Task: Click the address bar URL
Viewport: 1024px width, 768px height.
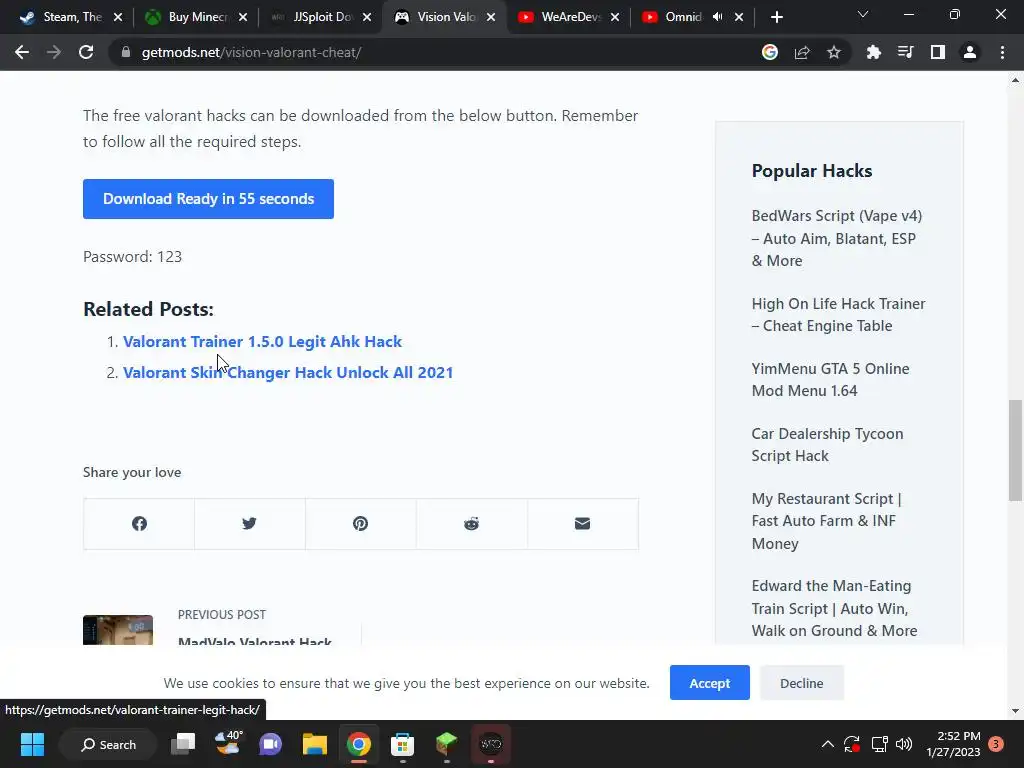Action: [x=251, y=52]
